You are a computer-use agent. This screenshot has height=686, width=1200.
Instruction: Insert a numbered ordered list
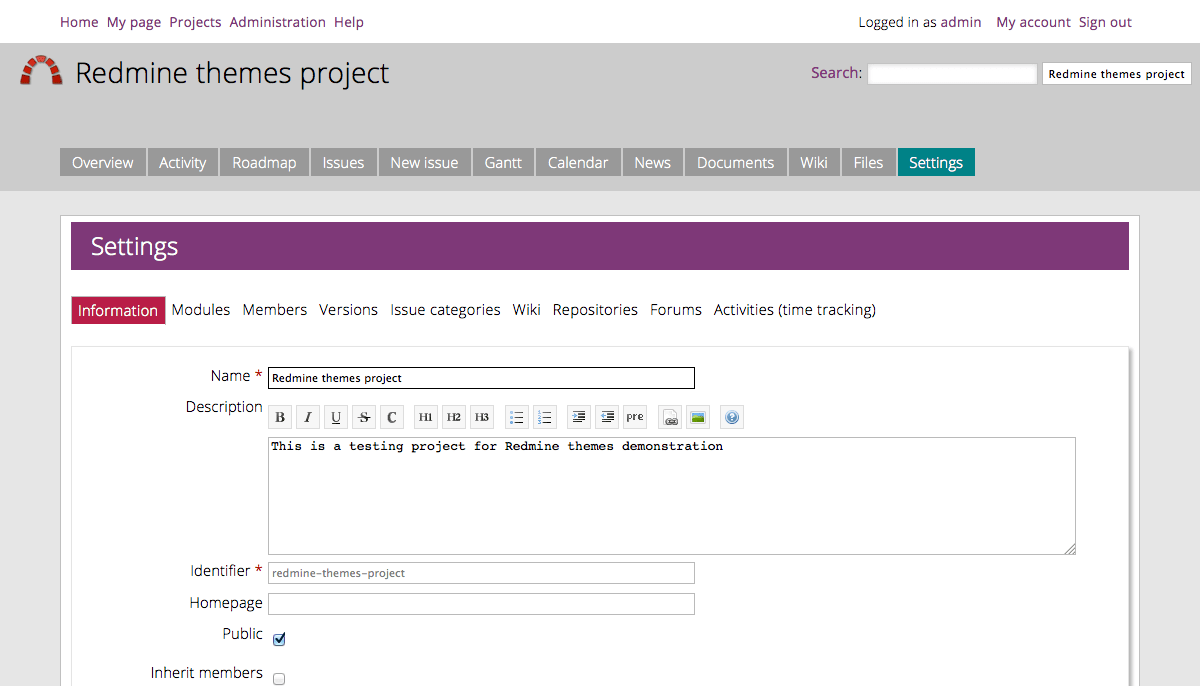point(544,418)
